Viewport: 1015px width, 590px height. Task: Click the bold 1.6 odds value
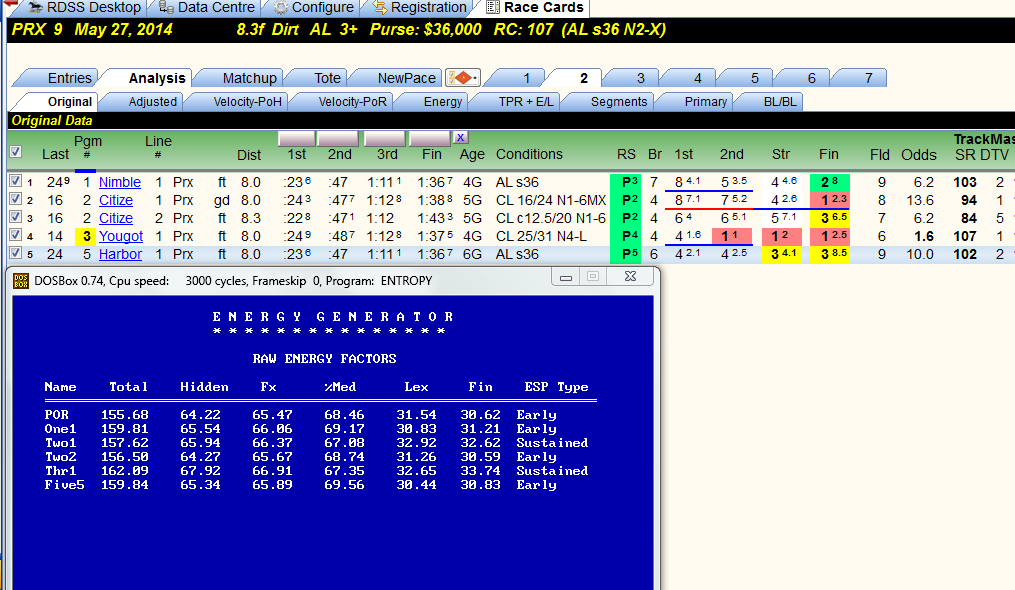click(924, 236)
